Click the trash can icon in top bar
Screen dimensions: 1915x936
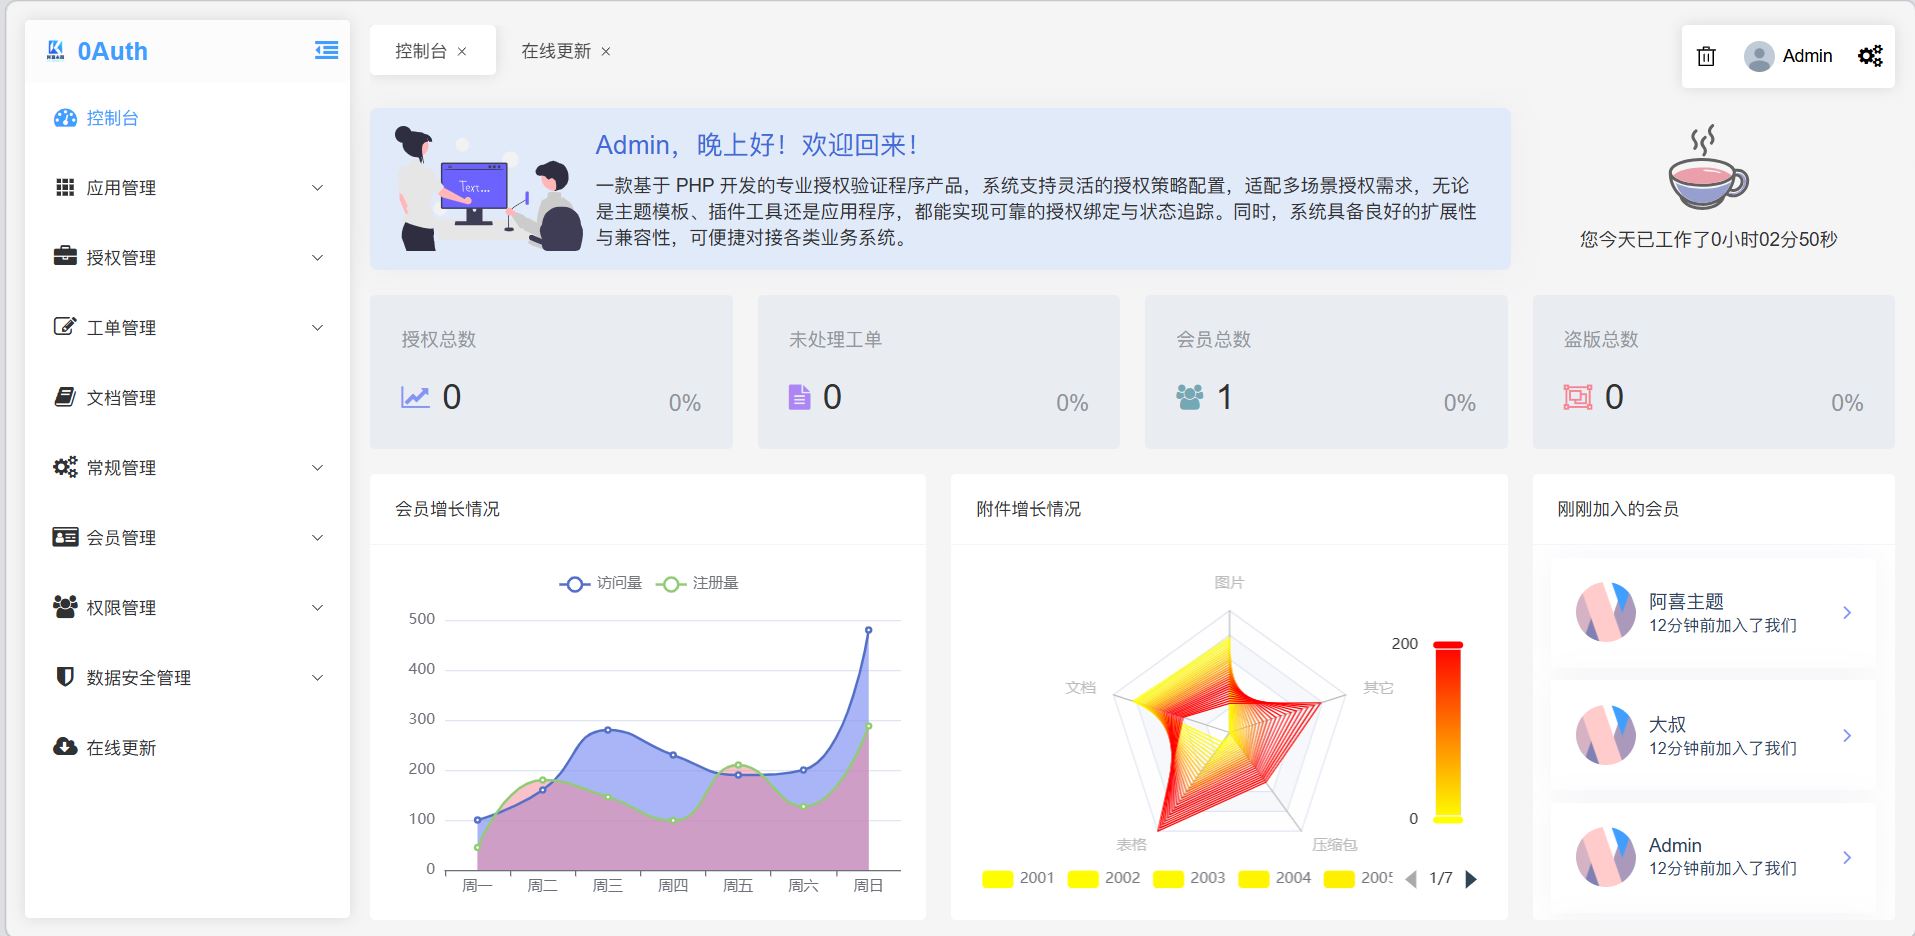[x=1706, y=56]
